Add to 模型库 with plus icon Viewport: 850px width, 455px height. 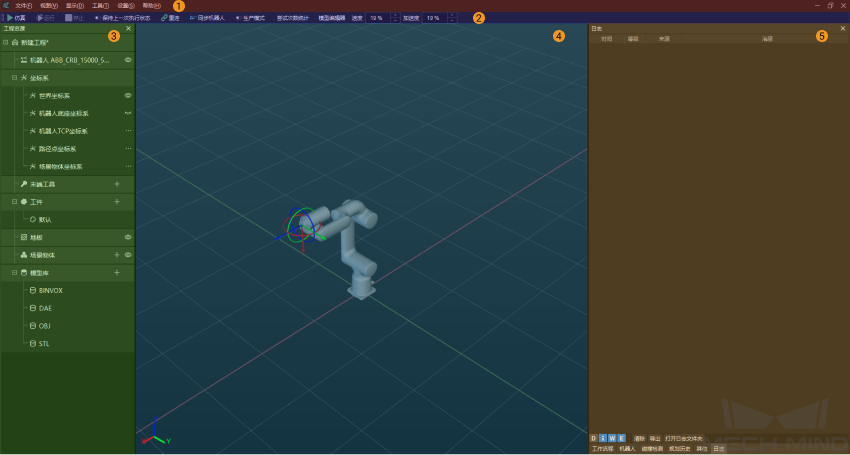coord(117,273)
